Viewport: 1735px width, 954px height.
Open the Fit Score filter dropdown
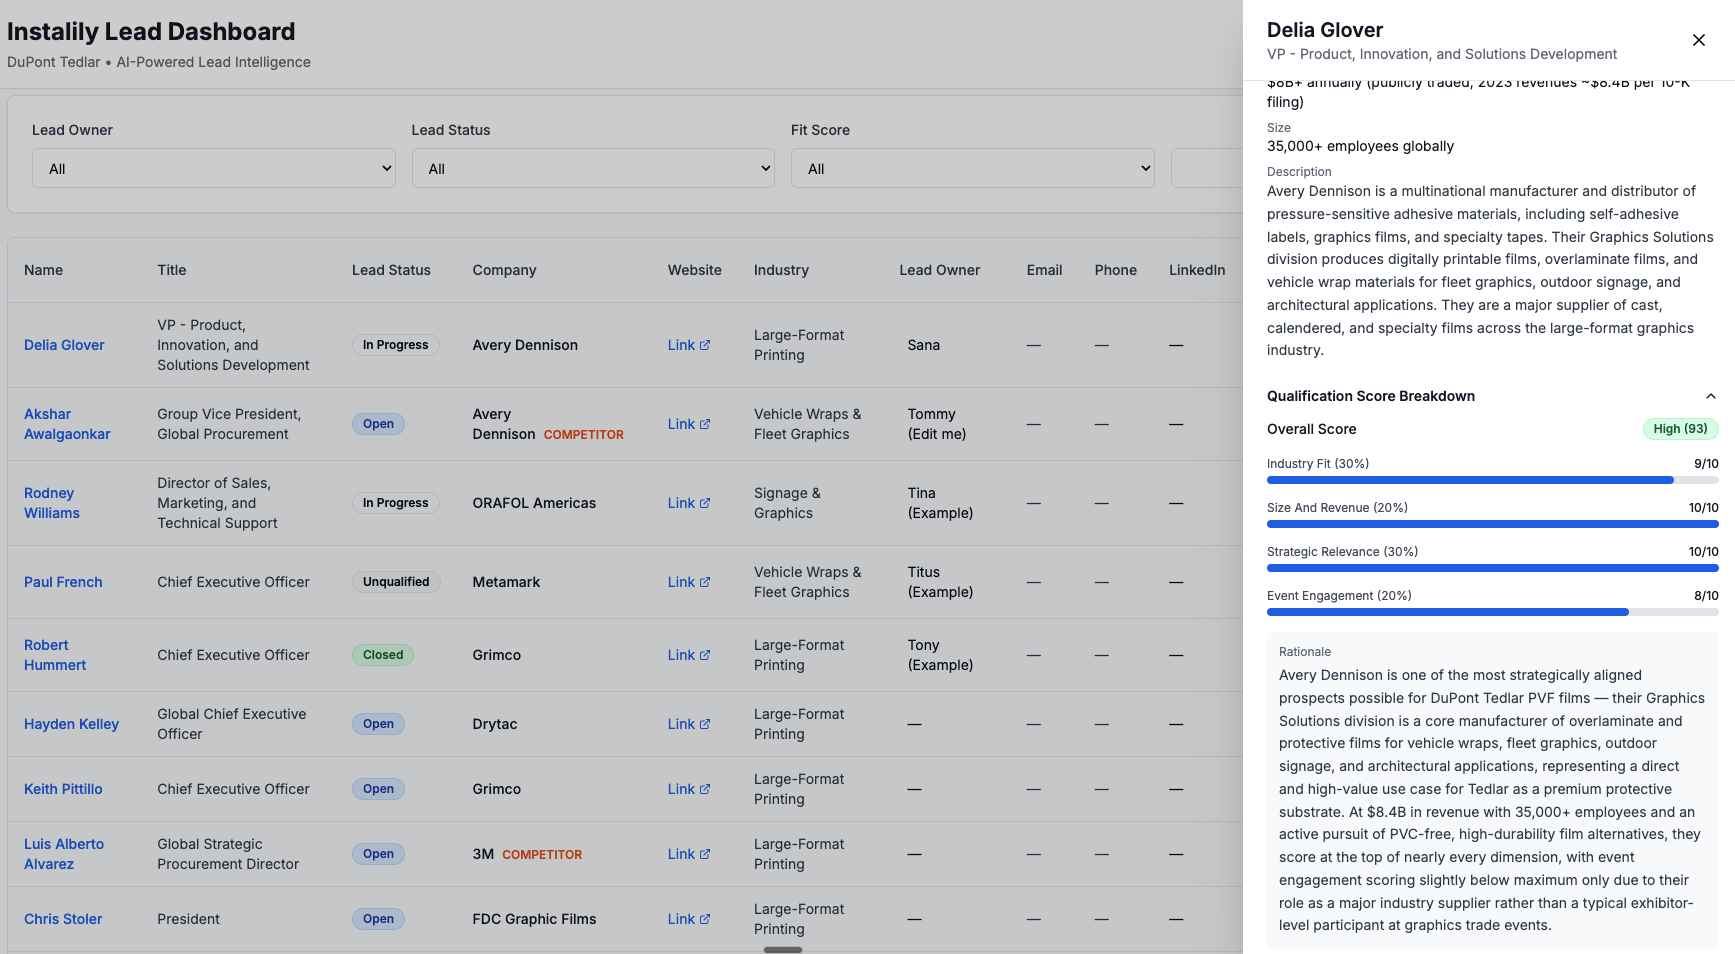point(972,168)
